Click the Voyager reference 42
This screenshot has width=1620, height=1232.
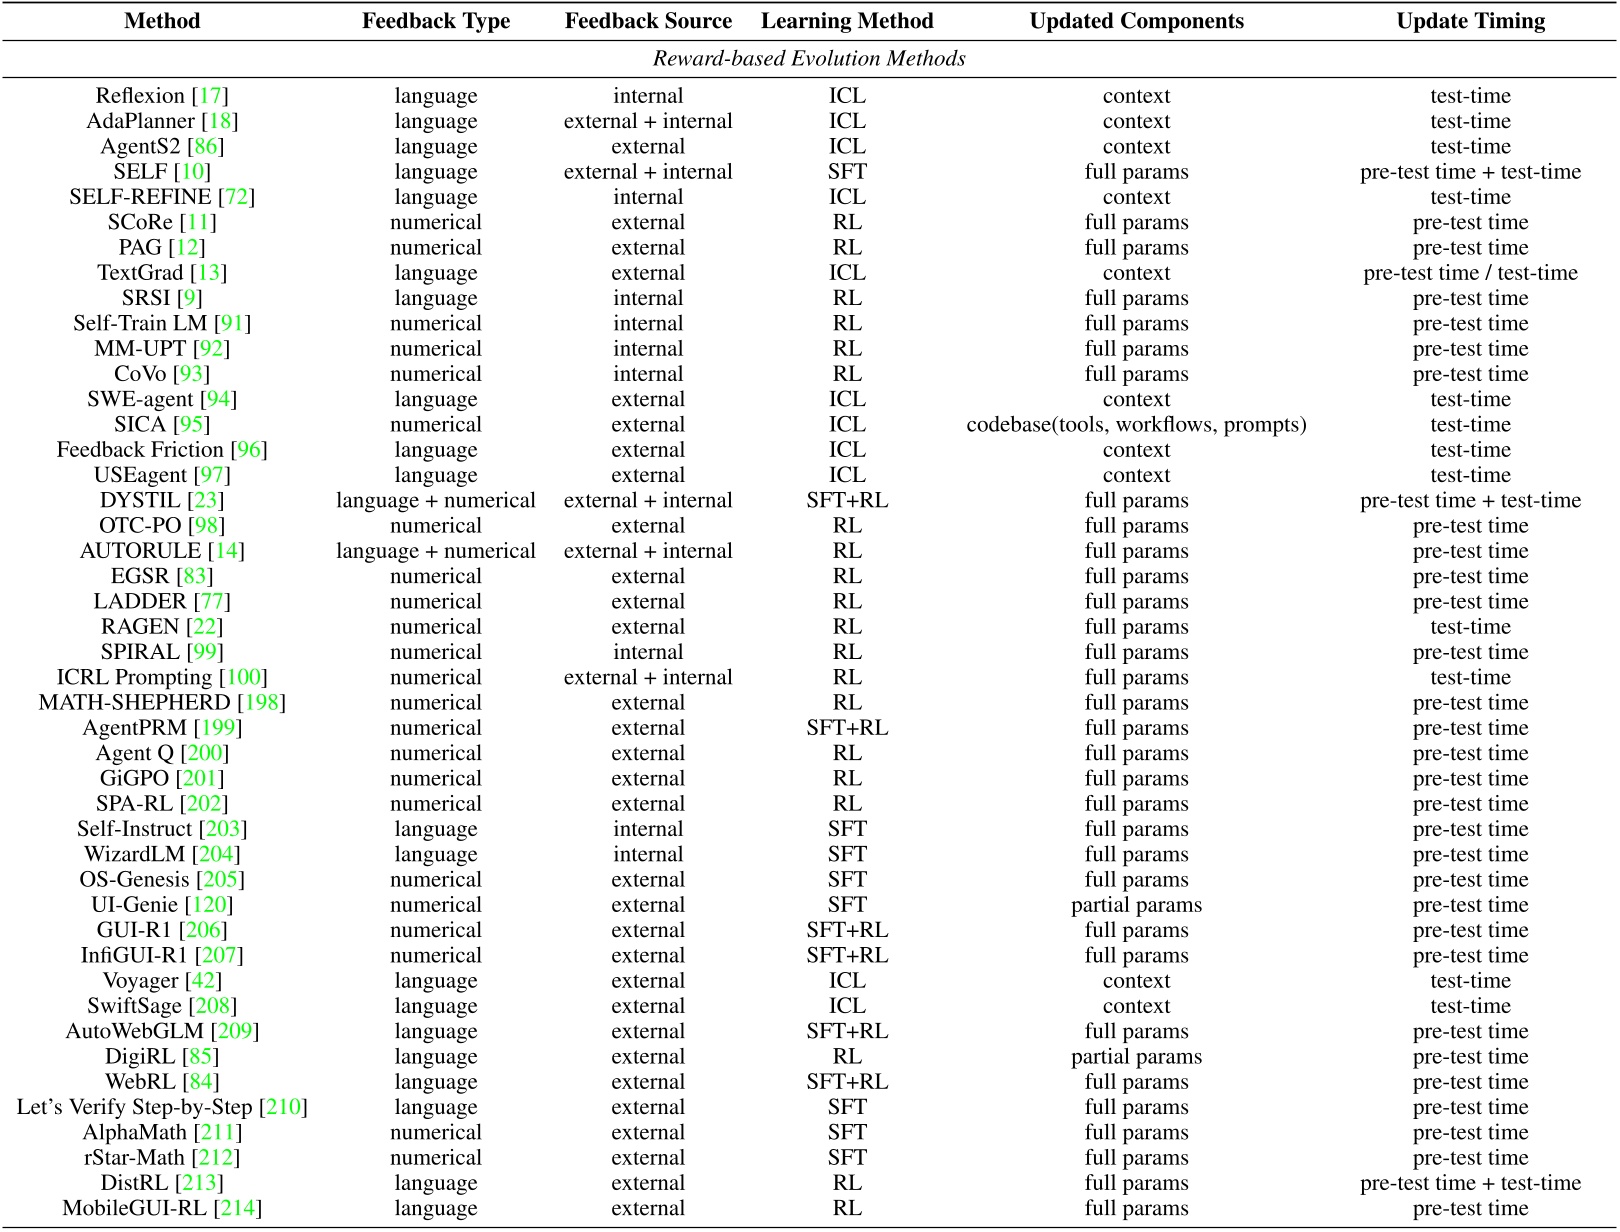(203, 981)
